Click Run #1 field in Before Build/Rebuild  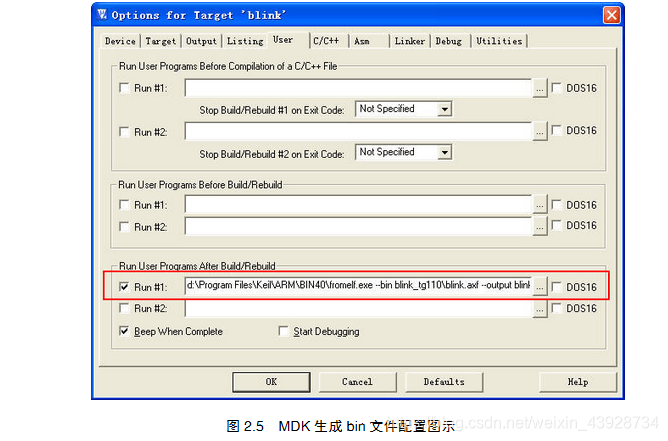pyautogui.click(x=358, y=204)
